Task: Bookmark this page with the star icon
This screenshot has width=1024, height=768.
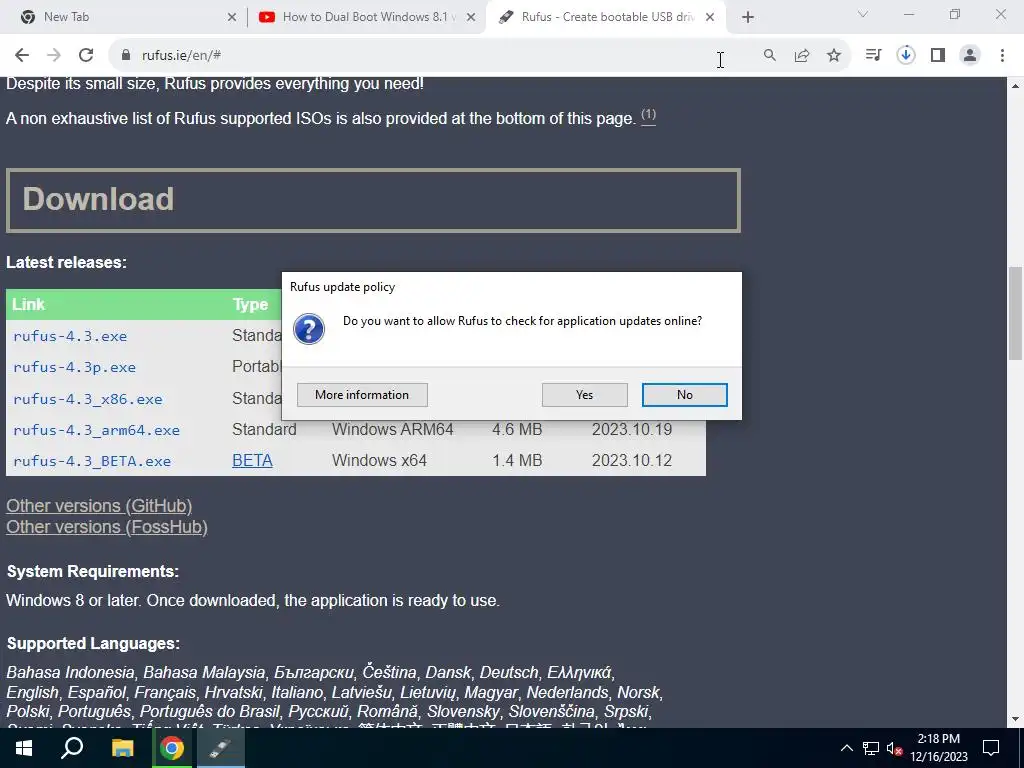Action: 834,56
